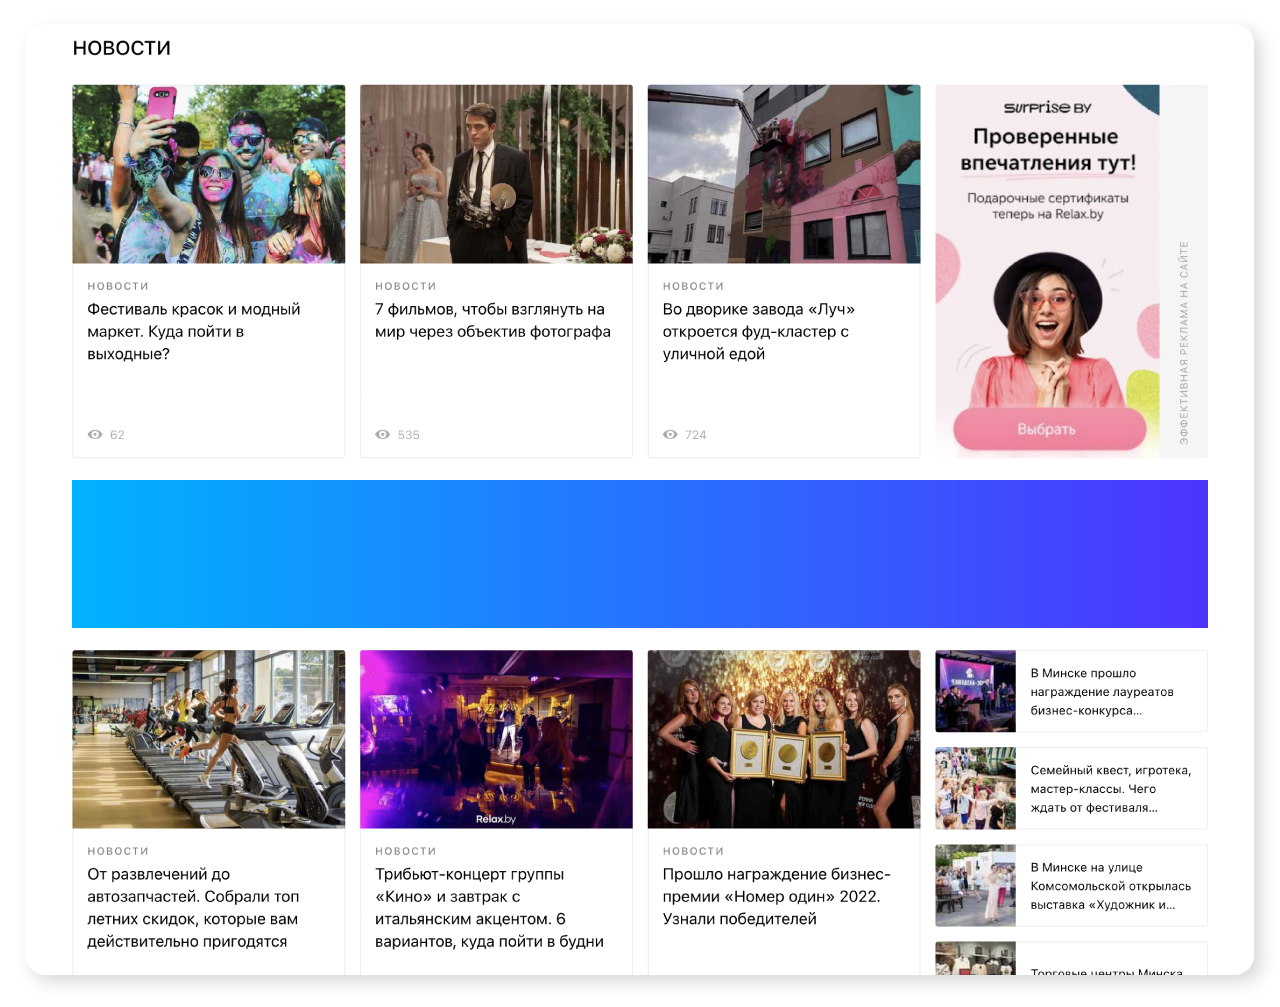Open the Фестиваль красок и модный маркет article
The height and width of the screenshot is (1007, 1280).
click(194, 332)
